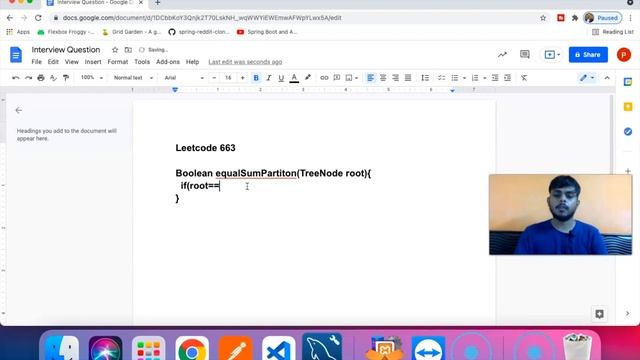This screenshot has width=640, height=360.
Task: Toggle Italic formatting
Action: [269, 78]
